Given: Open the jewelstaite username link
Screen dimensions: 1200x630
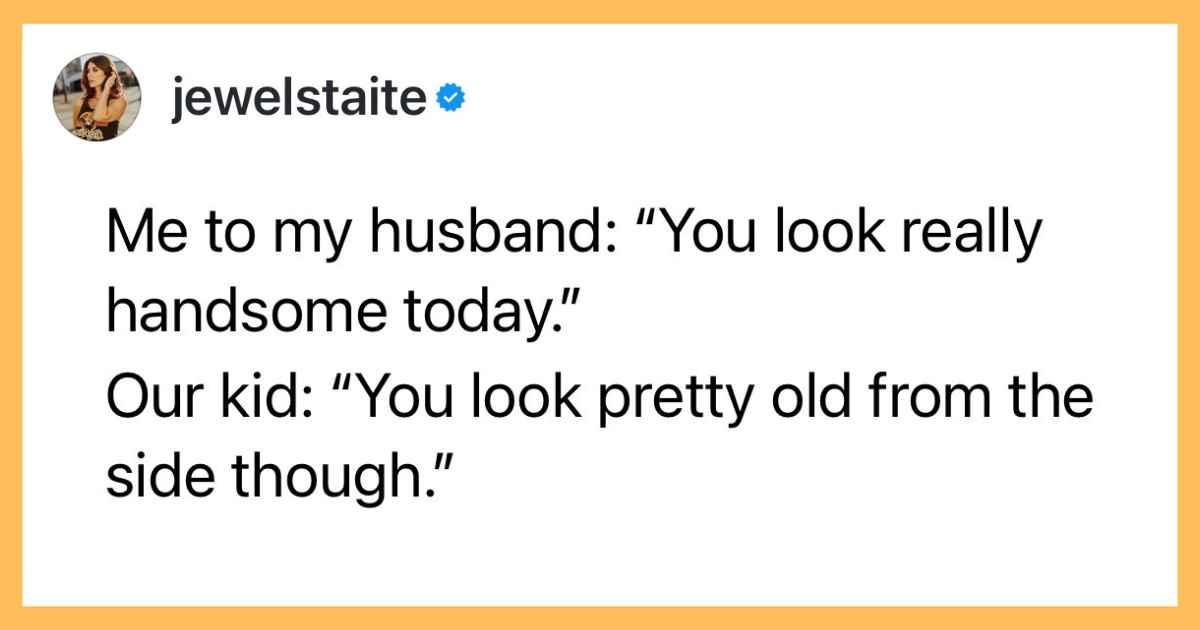Looking at the screenshot, I should [x=300, y=98].
